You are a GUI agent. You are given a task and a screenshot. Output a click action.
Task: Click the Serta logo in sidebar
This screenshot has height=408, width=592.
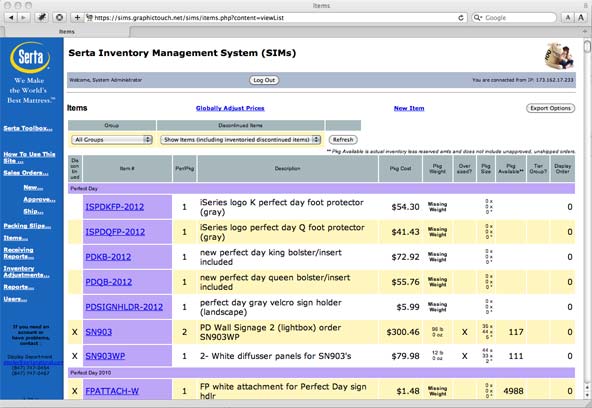point(30,57)
